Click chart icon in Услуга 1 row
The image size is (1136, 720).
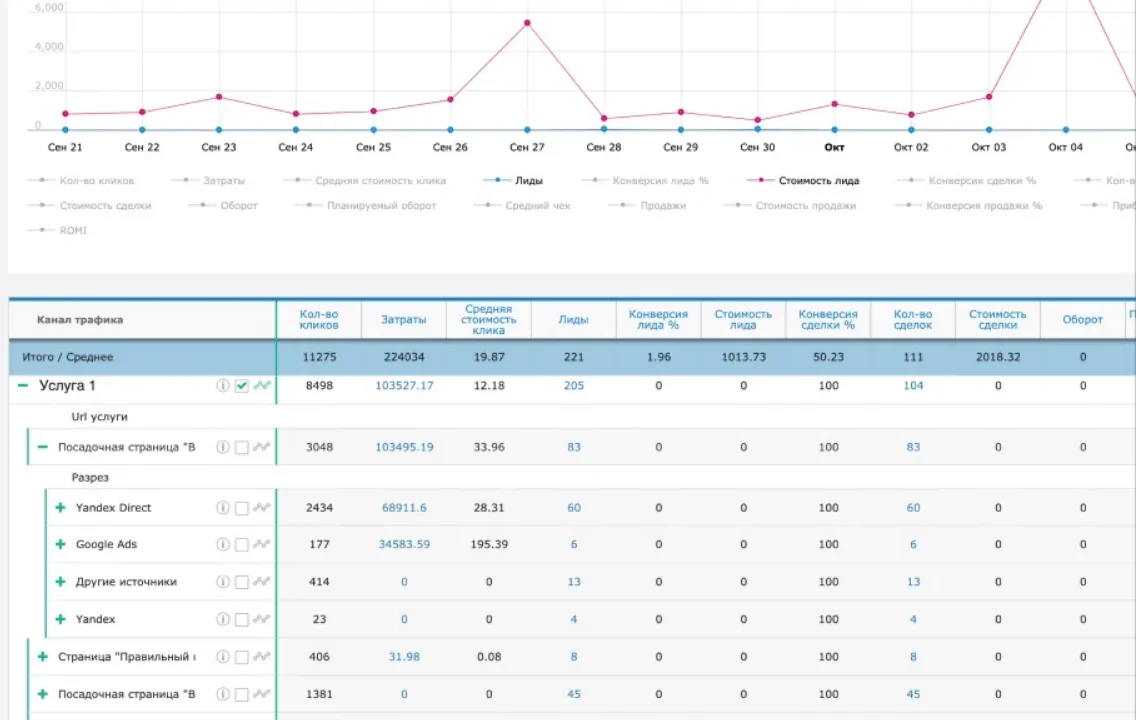click(262, 386)
